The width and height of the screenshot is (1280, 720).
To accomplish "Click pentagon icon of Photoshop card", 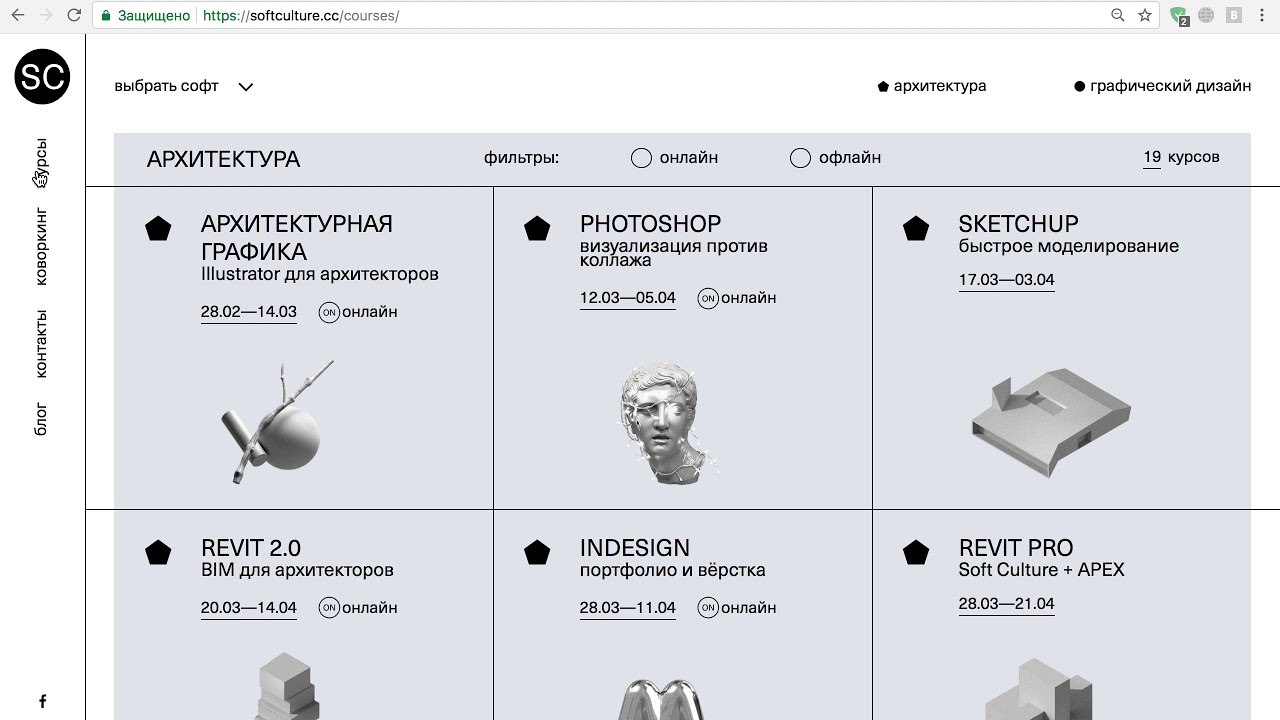I will pyautogui.click(x=537, y=229).
